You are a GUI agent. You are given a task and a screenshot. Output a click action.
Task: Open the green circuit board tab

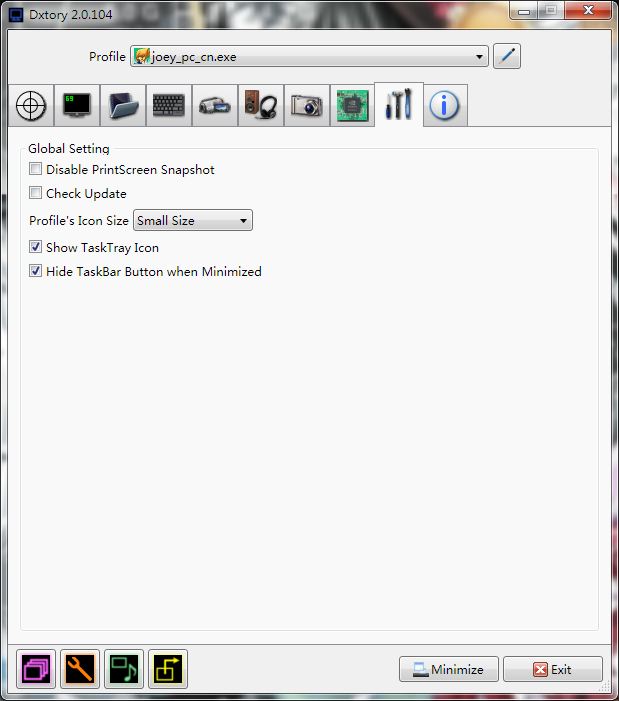click(352, 106)
